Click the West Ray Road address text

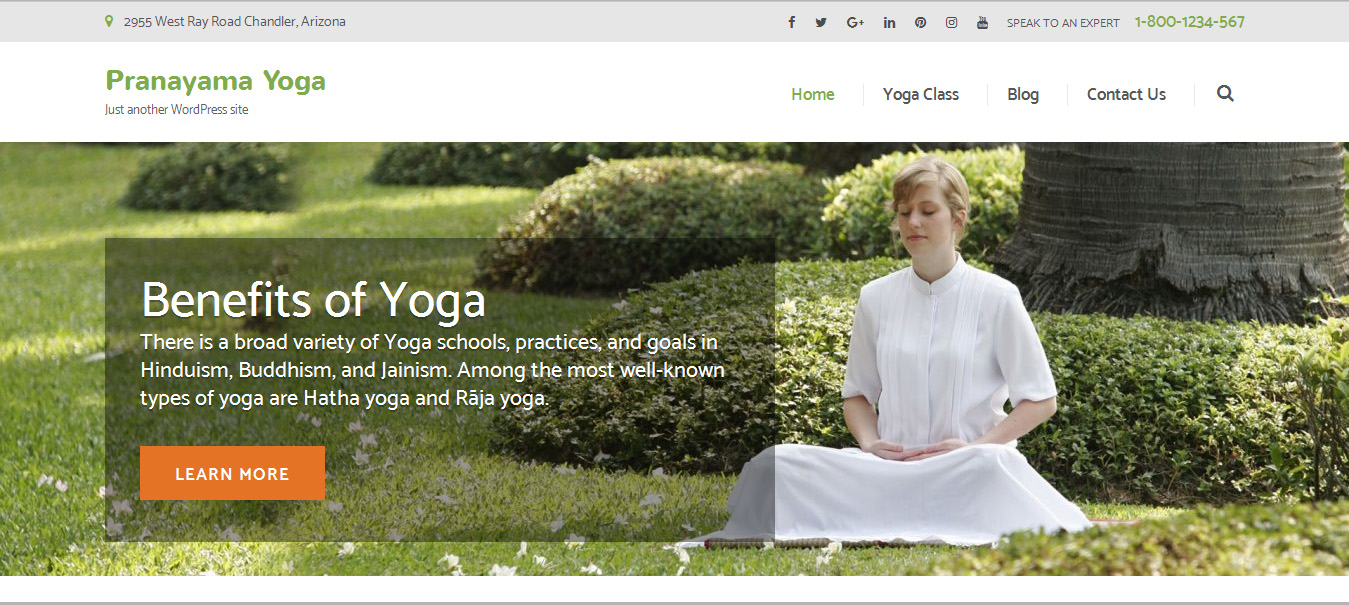point(235,21)
